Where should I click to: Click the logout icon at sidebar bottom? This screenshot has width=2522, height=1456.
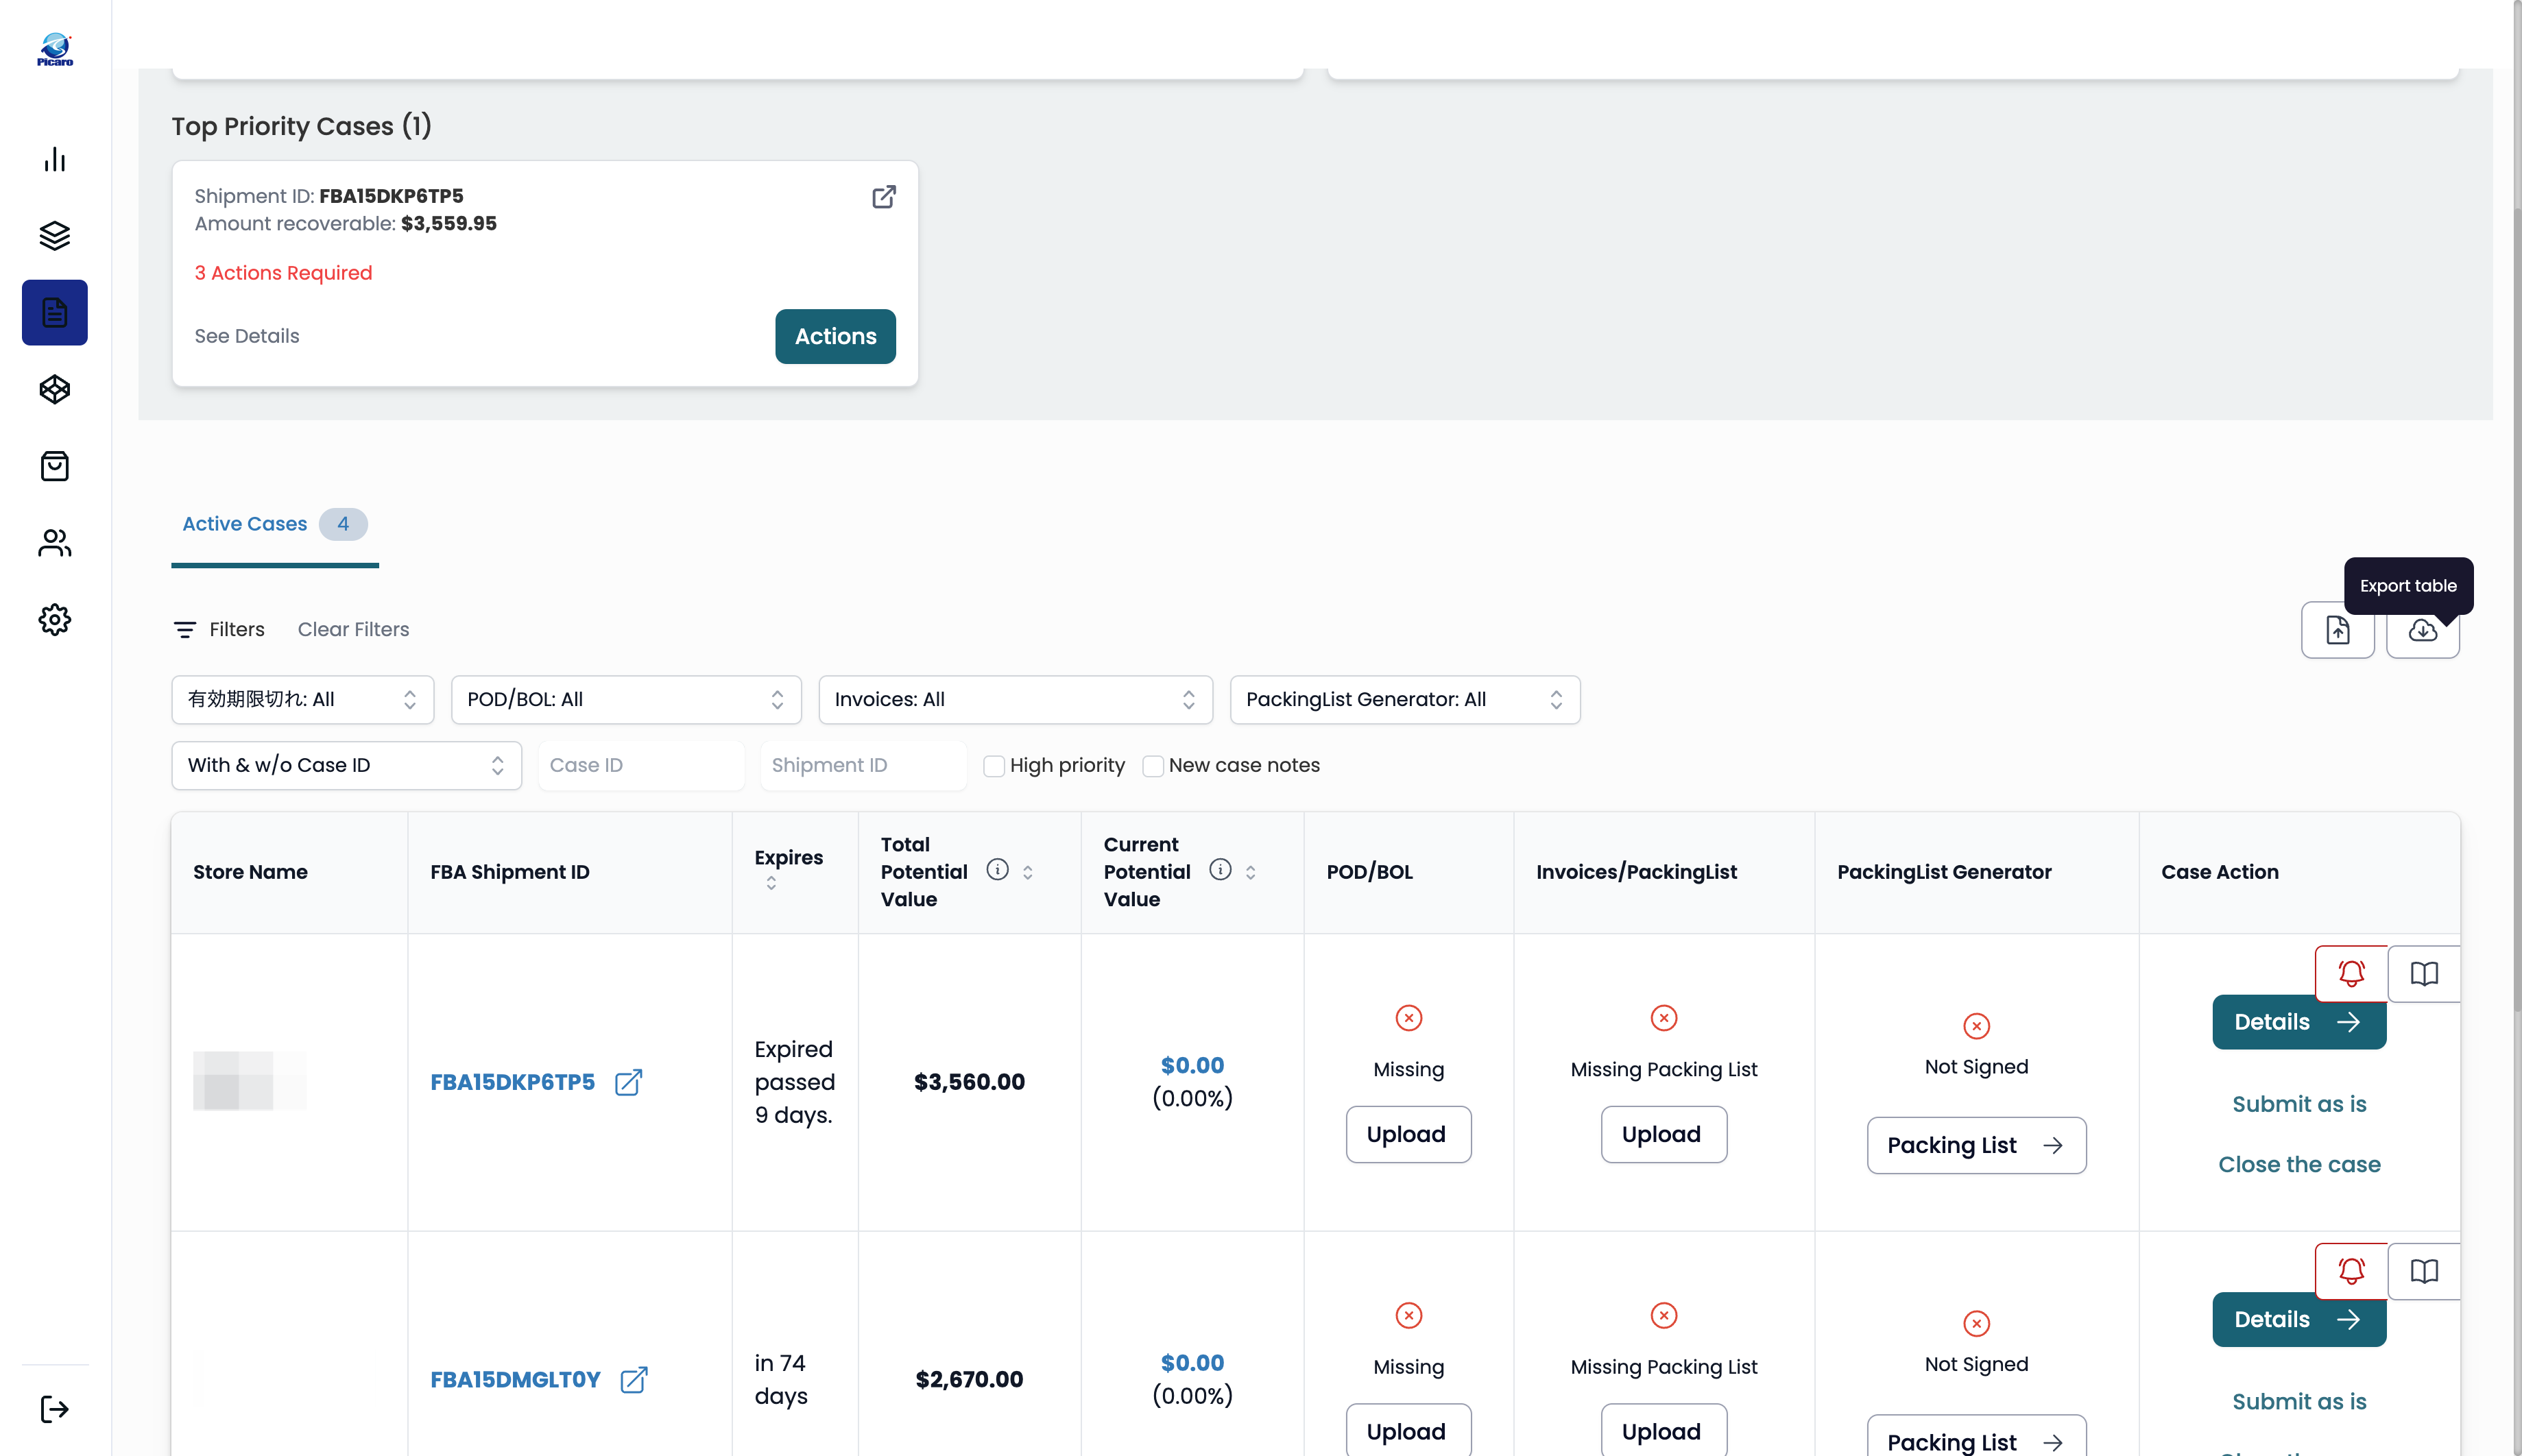55,1409
